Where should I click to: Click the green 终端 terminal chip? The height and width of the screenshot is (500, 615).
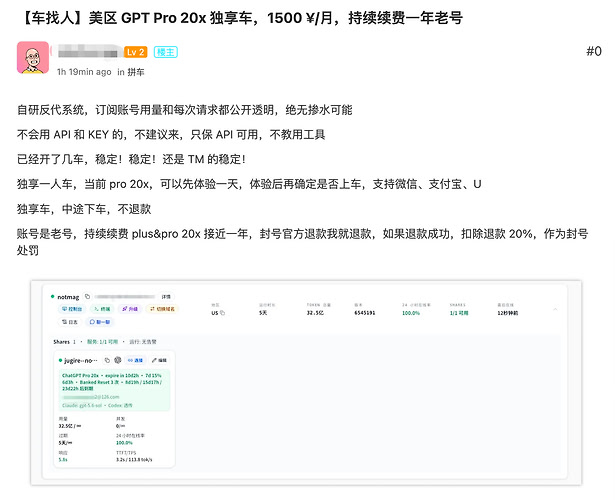coord(102,309)
